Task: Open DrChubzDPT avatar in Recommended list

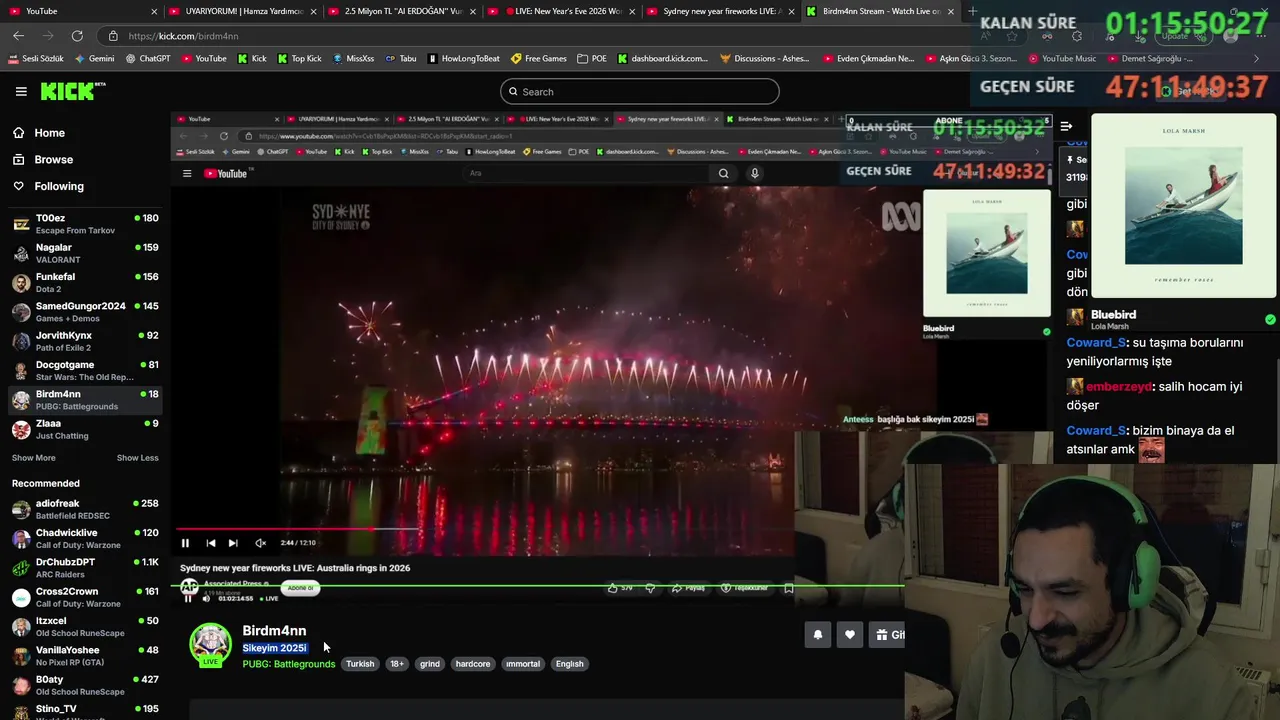Action: (x=21, y=568)
